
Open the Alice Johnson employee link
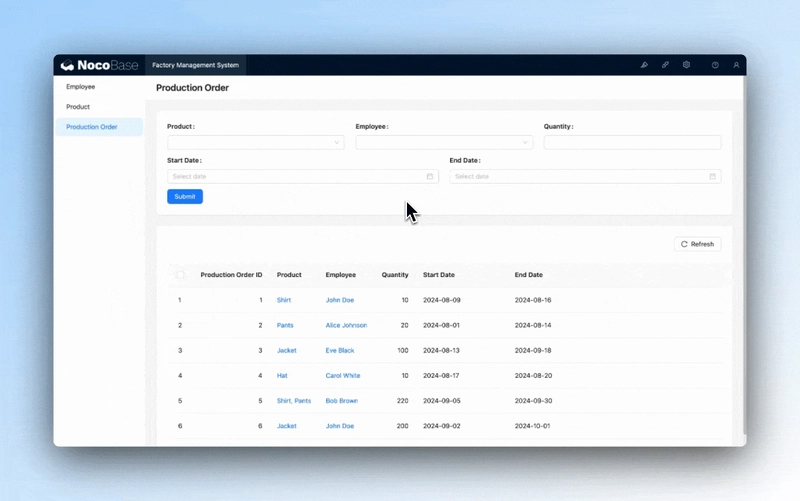pos(346,325)
